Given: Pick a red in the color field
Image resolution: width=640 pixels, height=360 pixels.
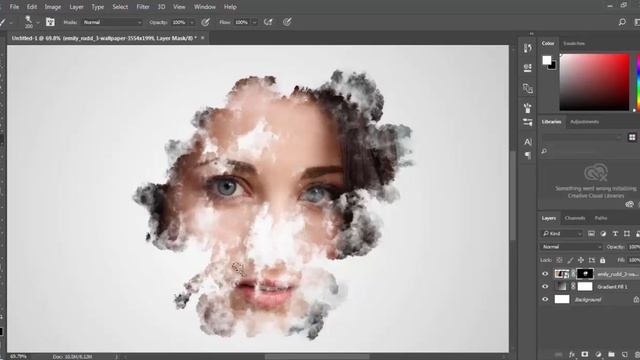Looking at the screenshot, I should (594, 82).
